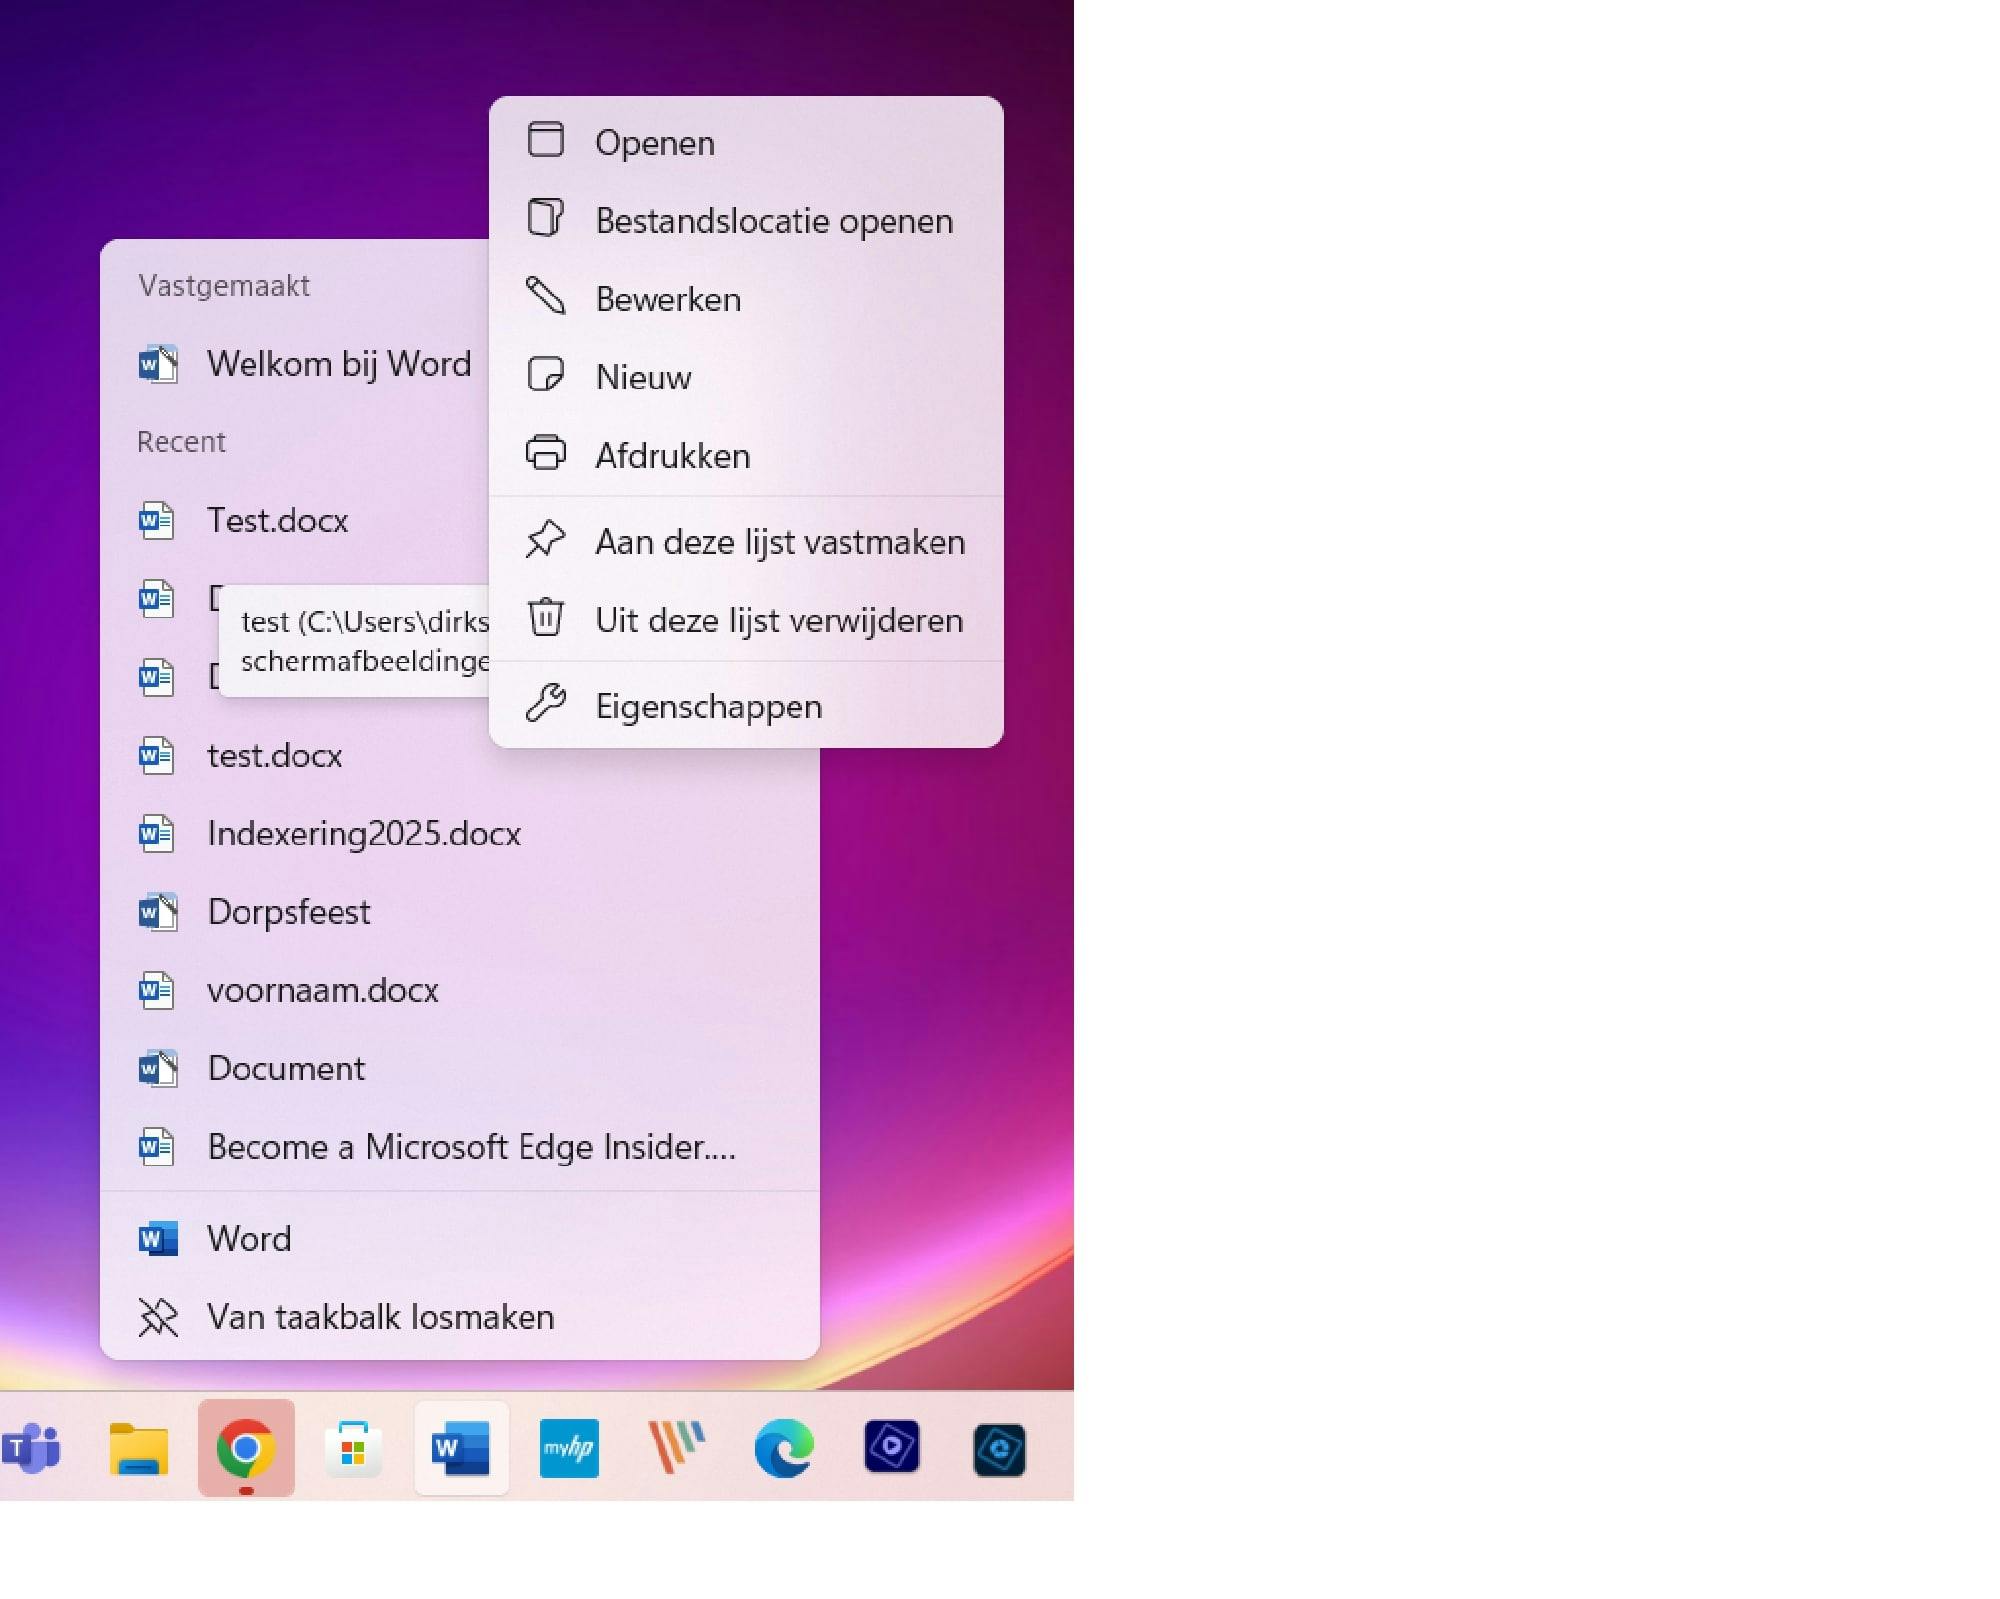Open Eigenschappen from context menu
Image resolution: width=2000 pixels, height=1599 pixels.
[x=708, y=706]
